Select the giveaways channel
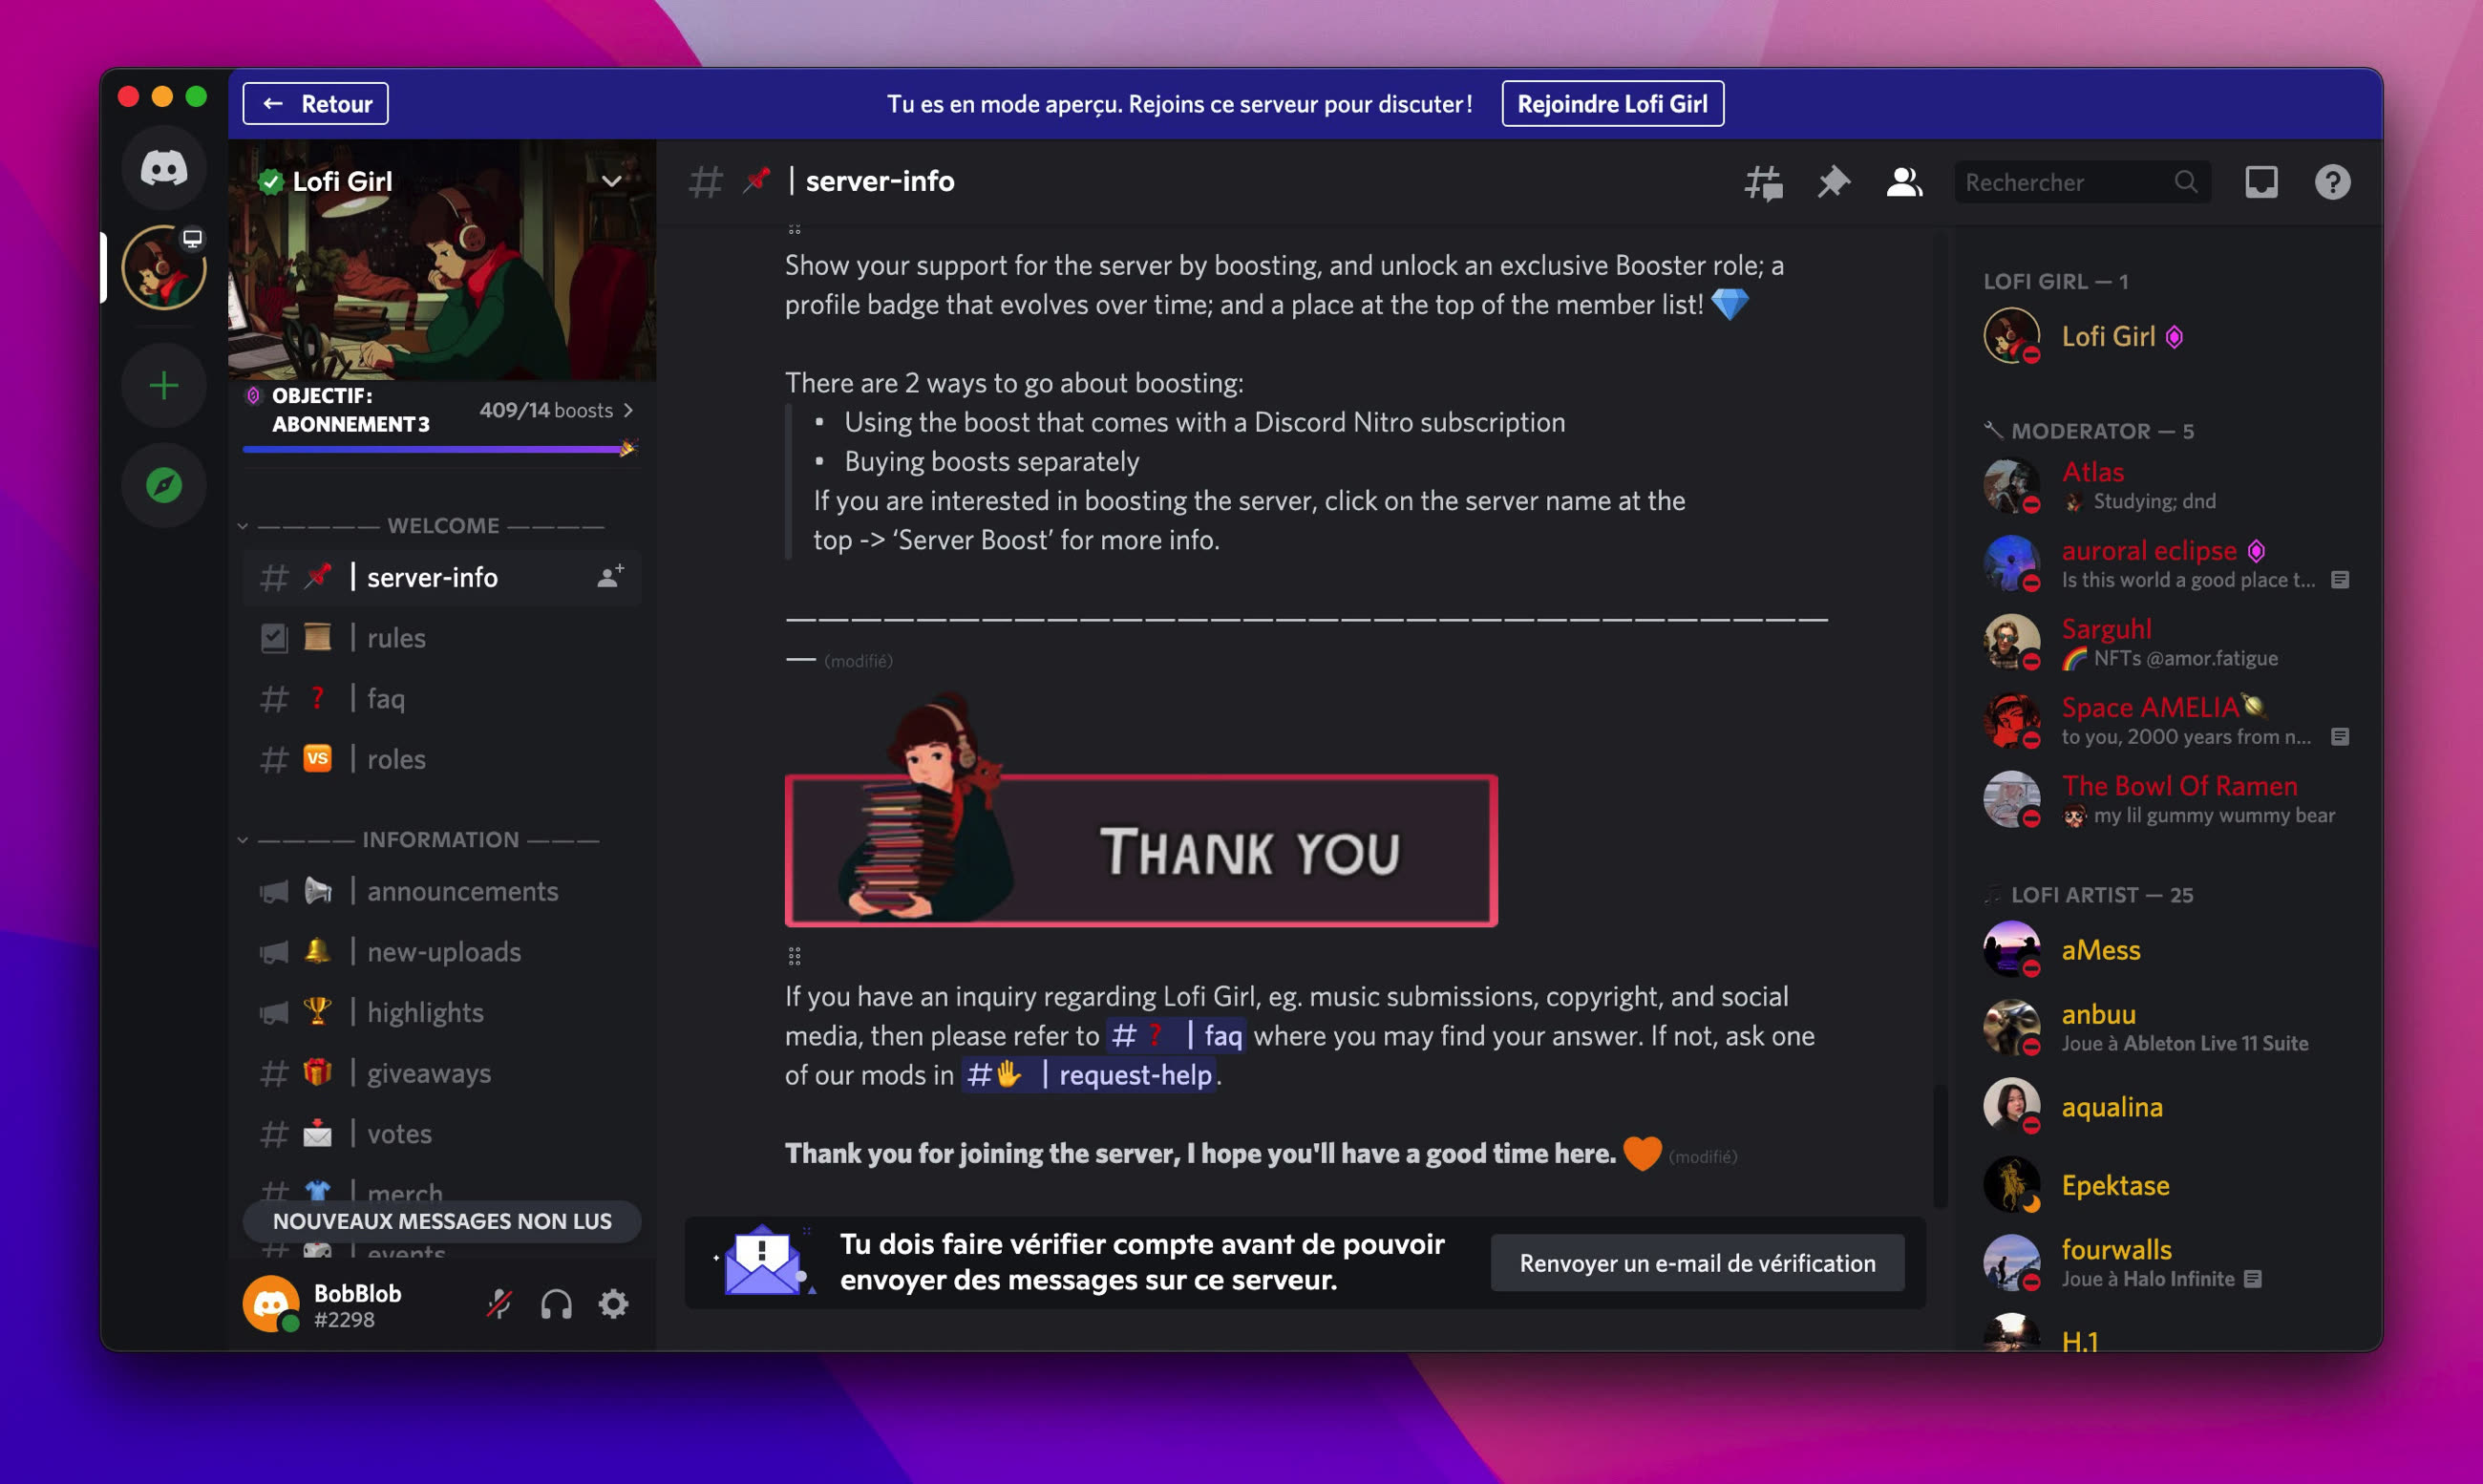 click(429, 1072)
